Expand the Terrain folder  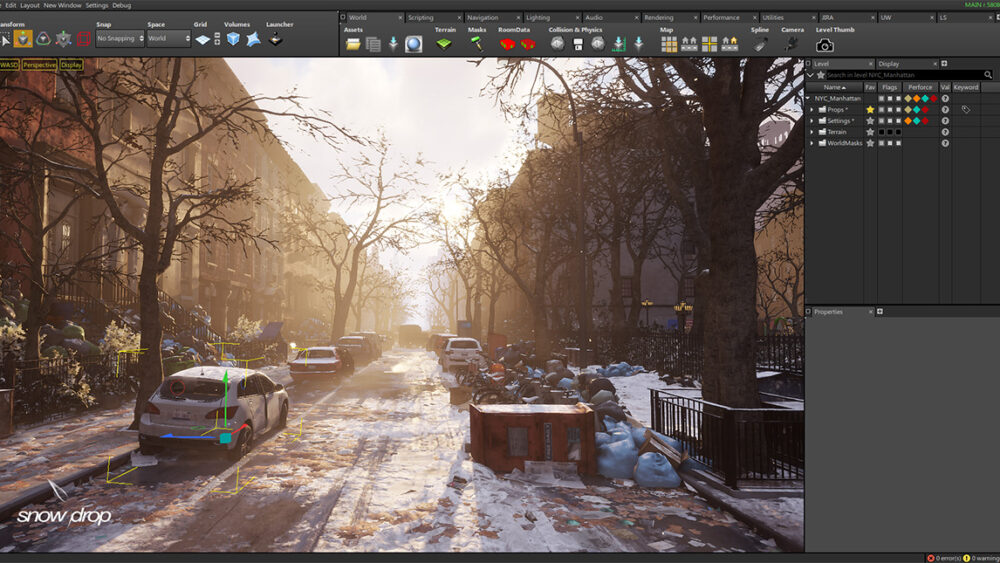pos(812,132)
